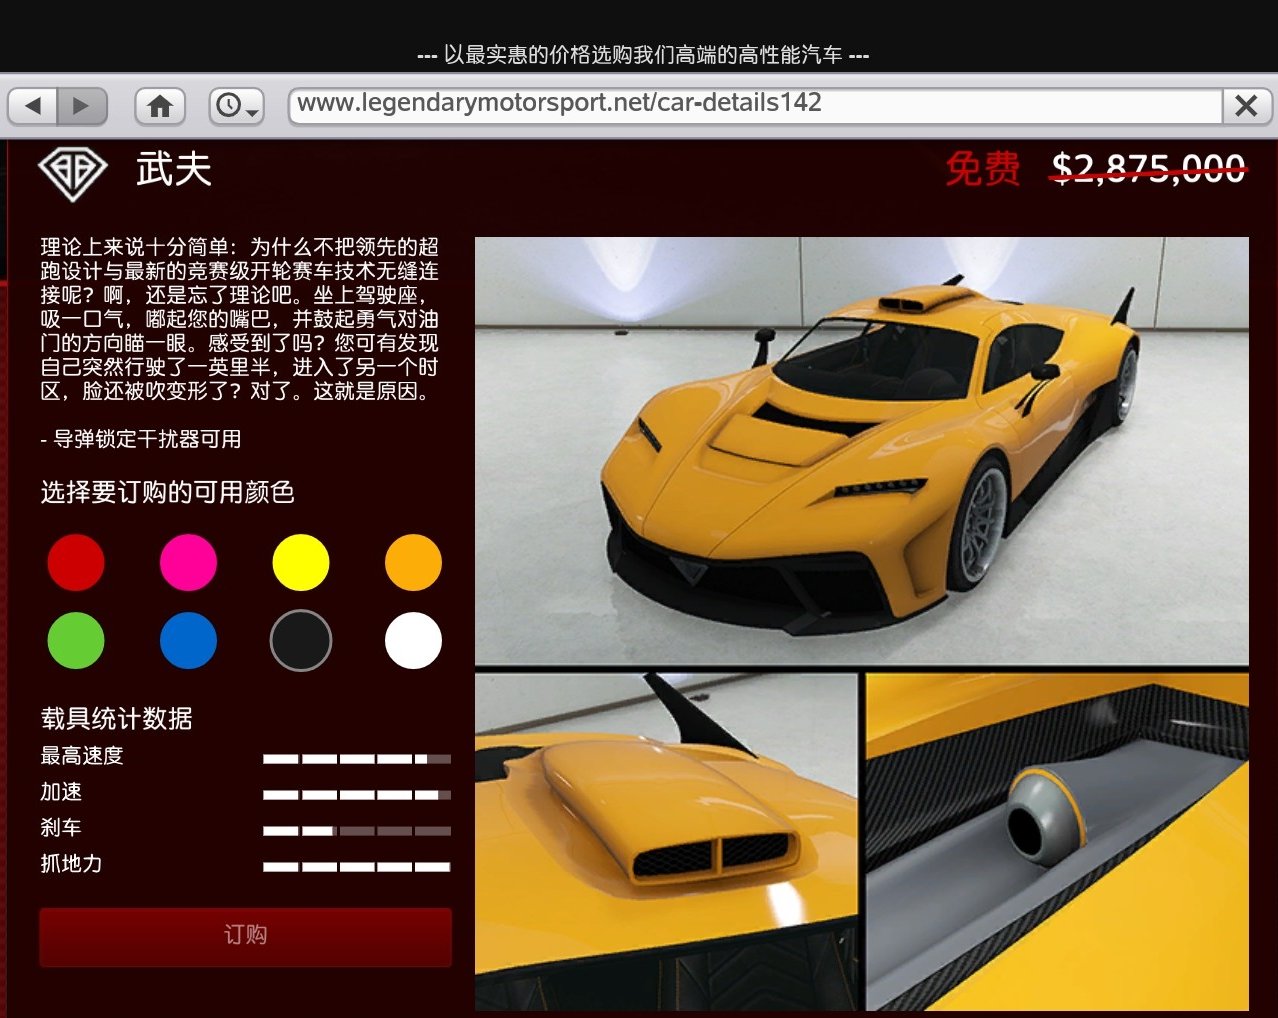
Task: Close the browser with the X button
Action: coord(1246,105)
